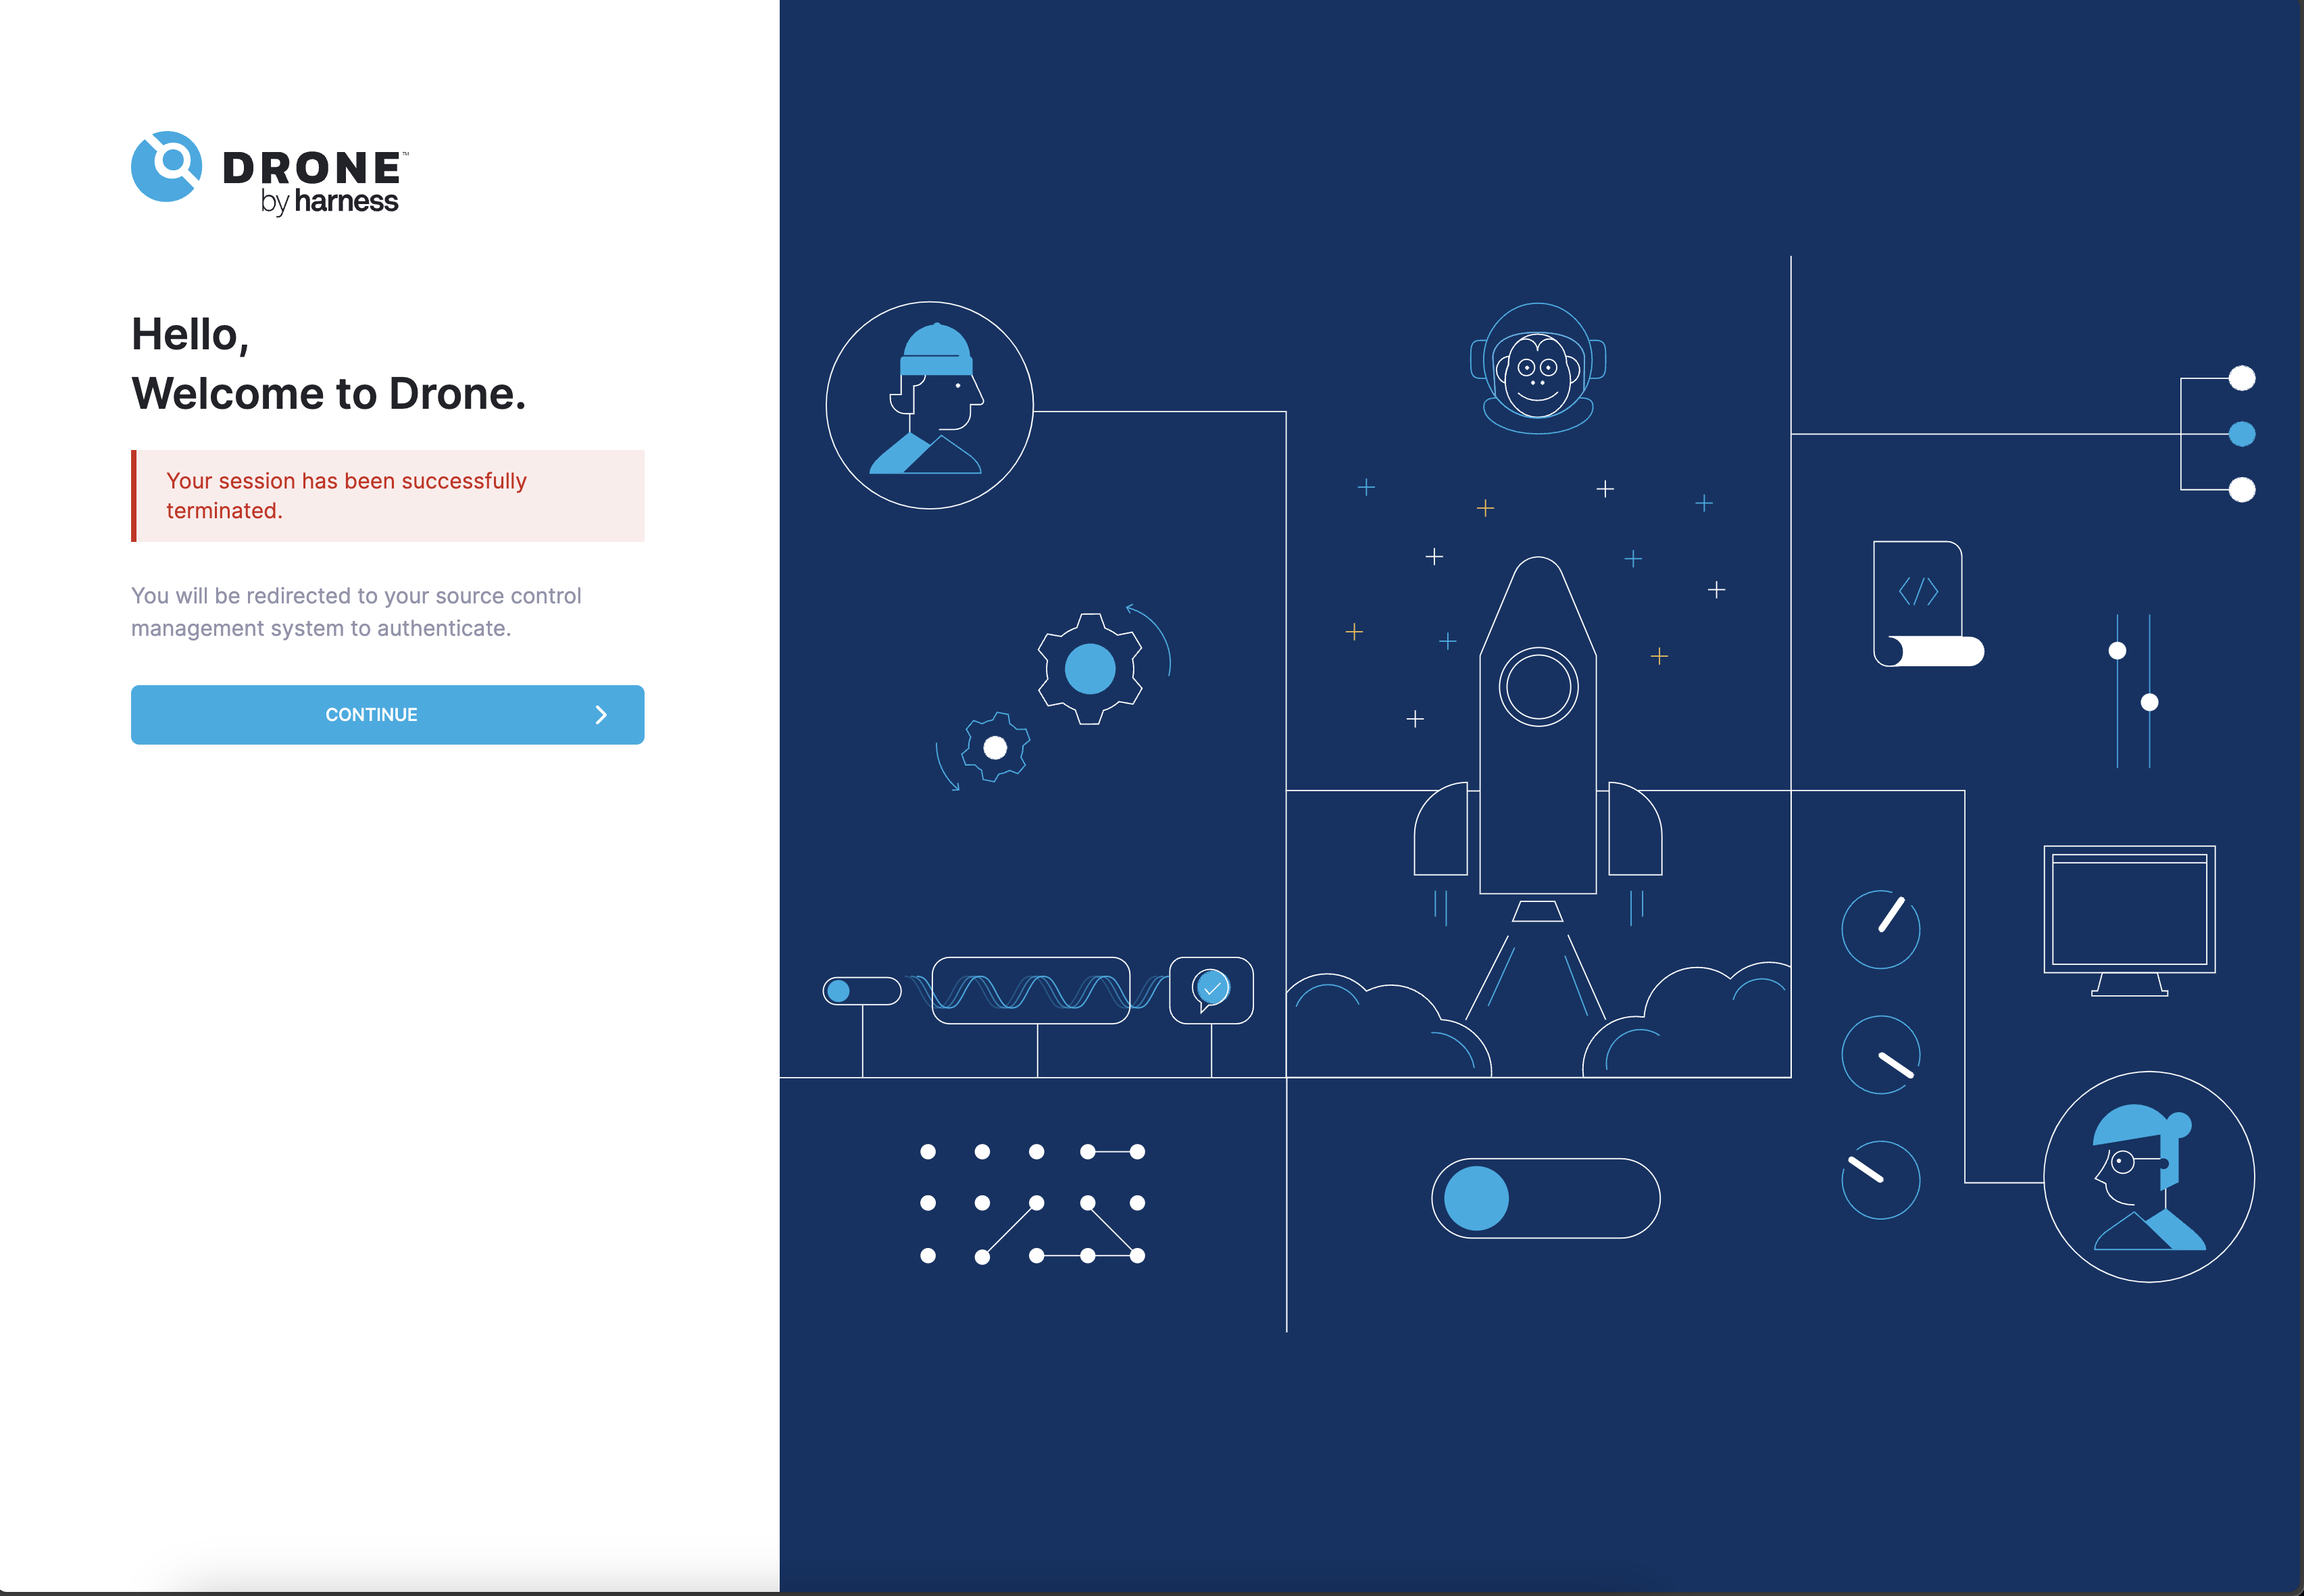Screen dimensions: 2304x1596
Task: Click the top dial gauge illustration
Action: click(x=1881, y=929)
